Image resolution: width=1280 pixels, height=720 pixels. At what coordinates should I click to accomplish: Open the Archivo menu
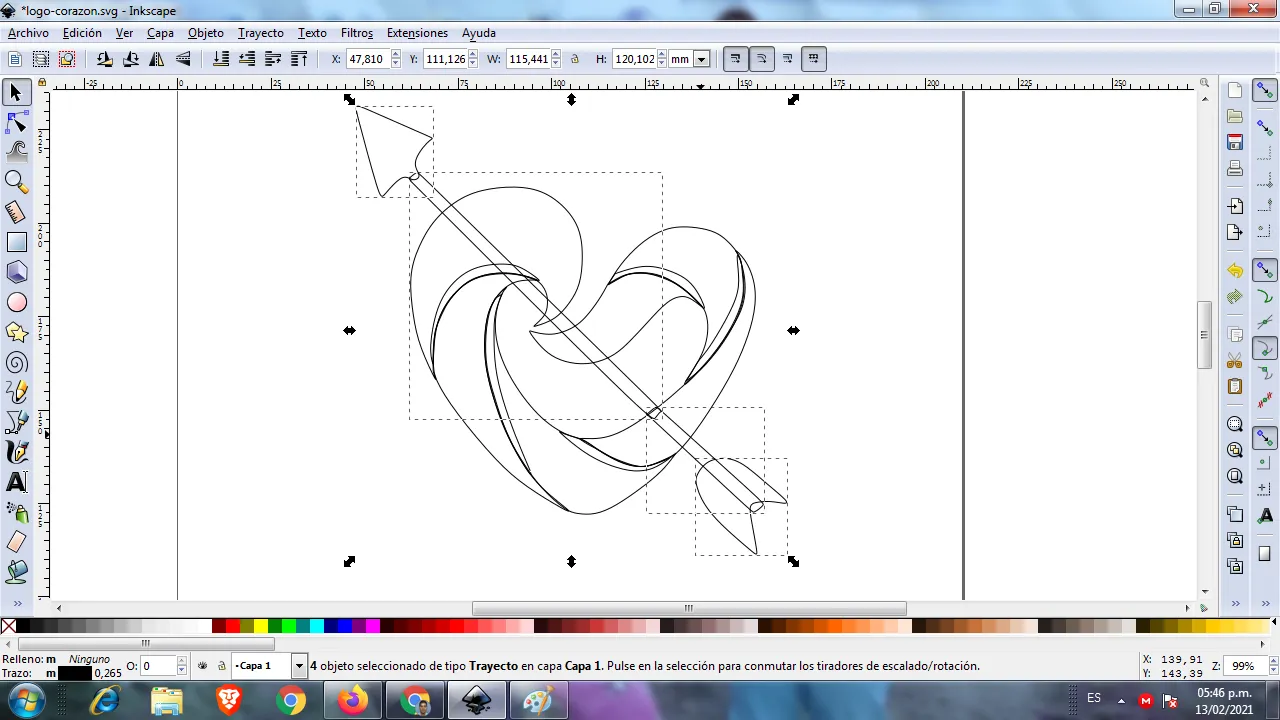click(x=28, y=33)
